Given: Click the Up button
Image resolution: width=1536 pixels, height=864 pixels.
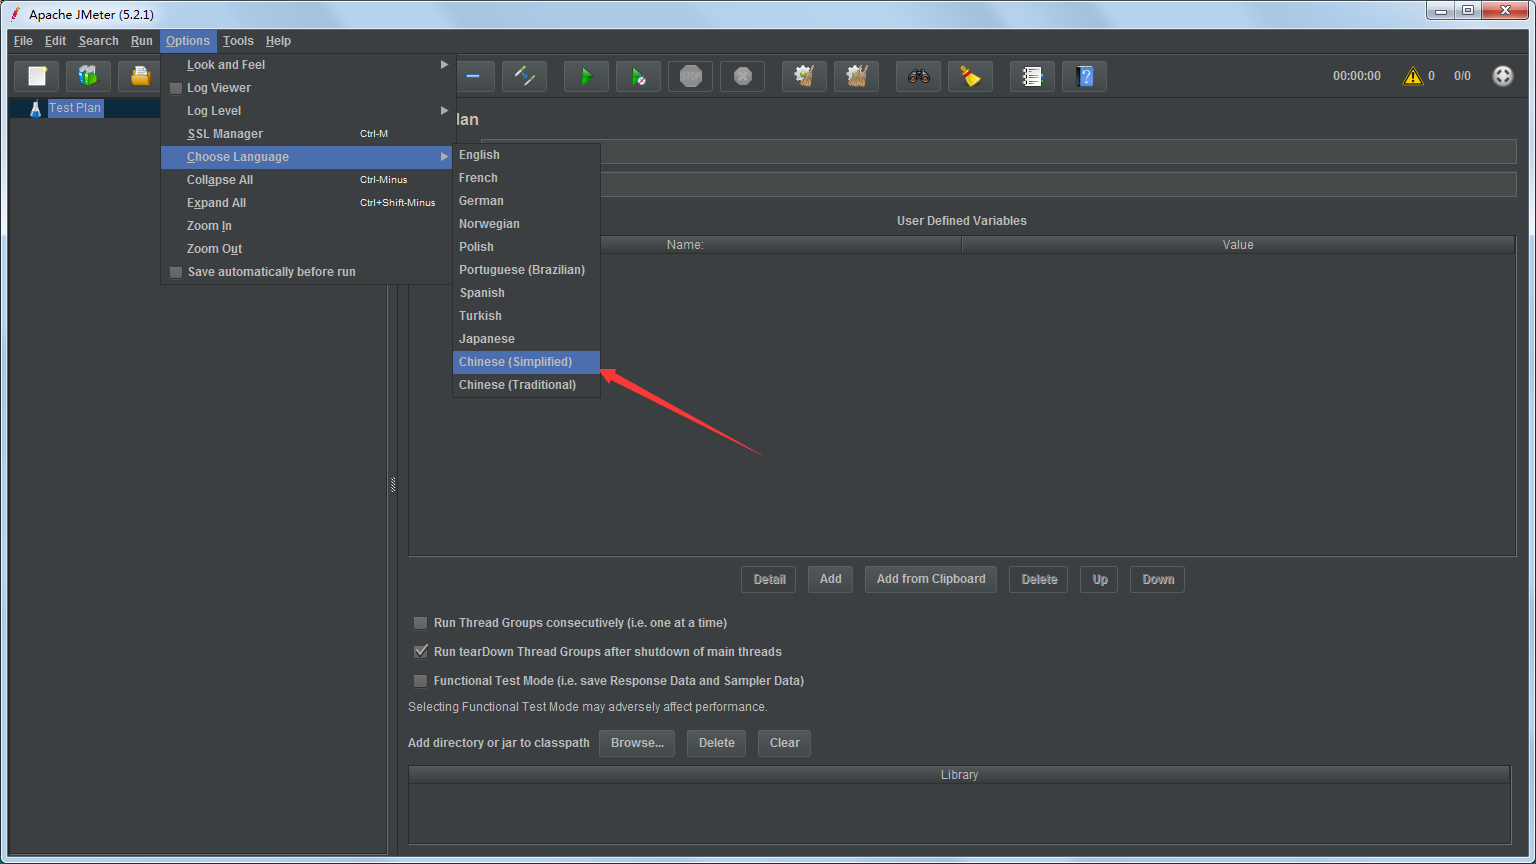Looking at the screenshot, I should [x=1100, y=580].
